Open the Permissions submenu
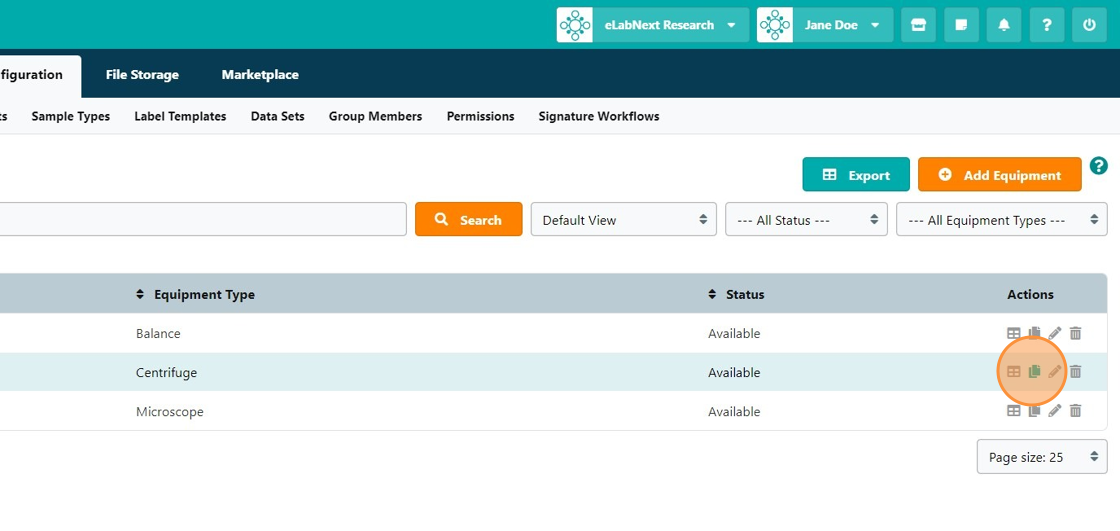1120x531 pixels. (480, 116)
